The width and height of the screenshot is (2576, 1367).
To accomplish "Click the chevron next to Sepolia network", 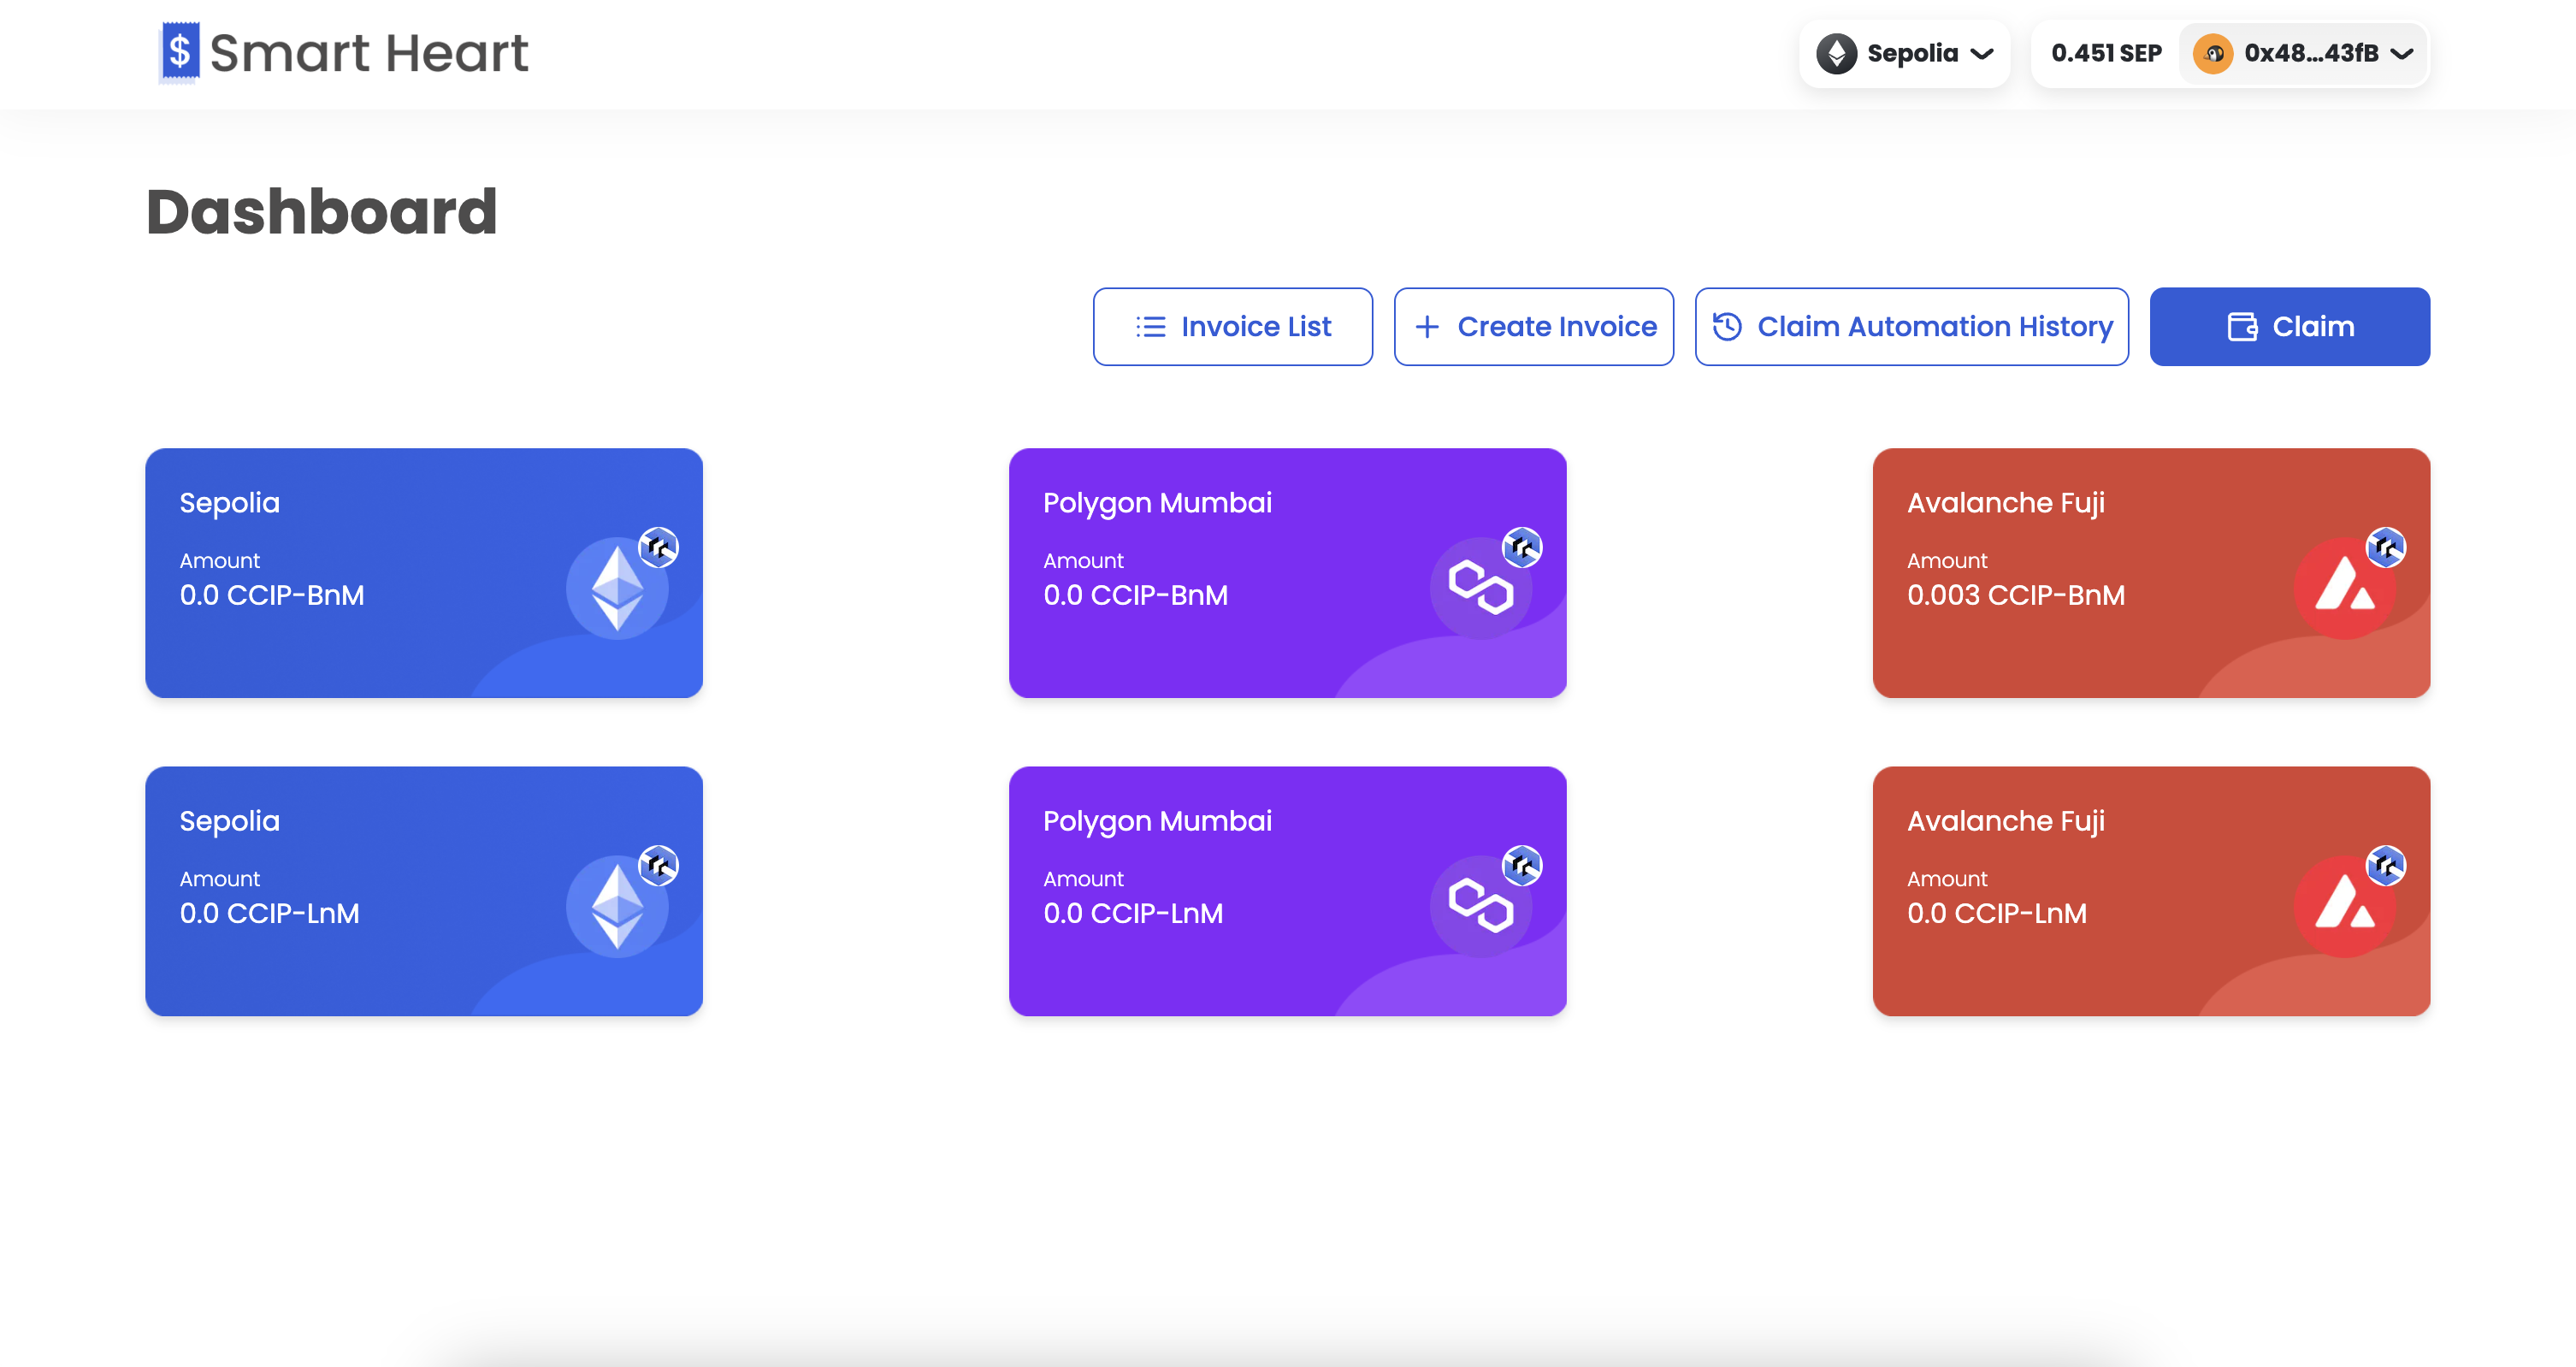I will (x=1982, y=54).
